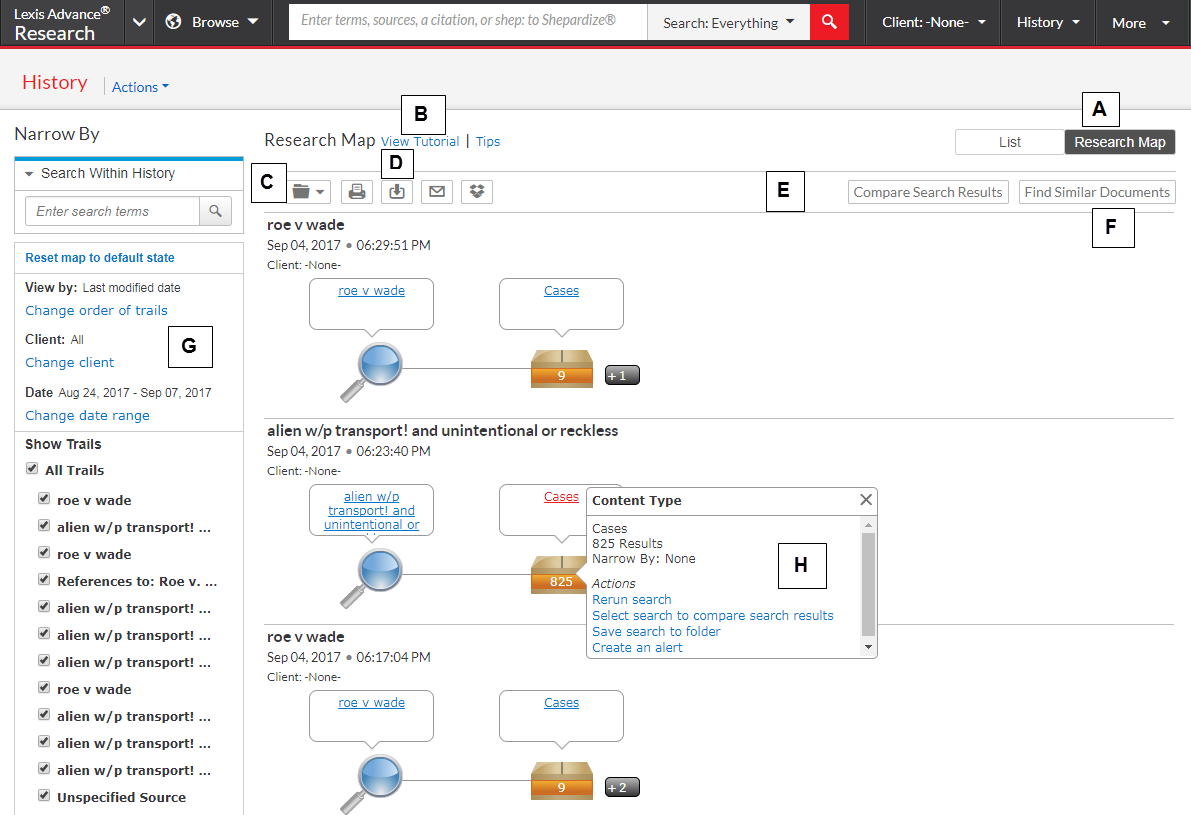The image size is (1191, 815).
Task: Open the View Tutorial link
Action: click(x=420, y=141)
